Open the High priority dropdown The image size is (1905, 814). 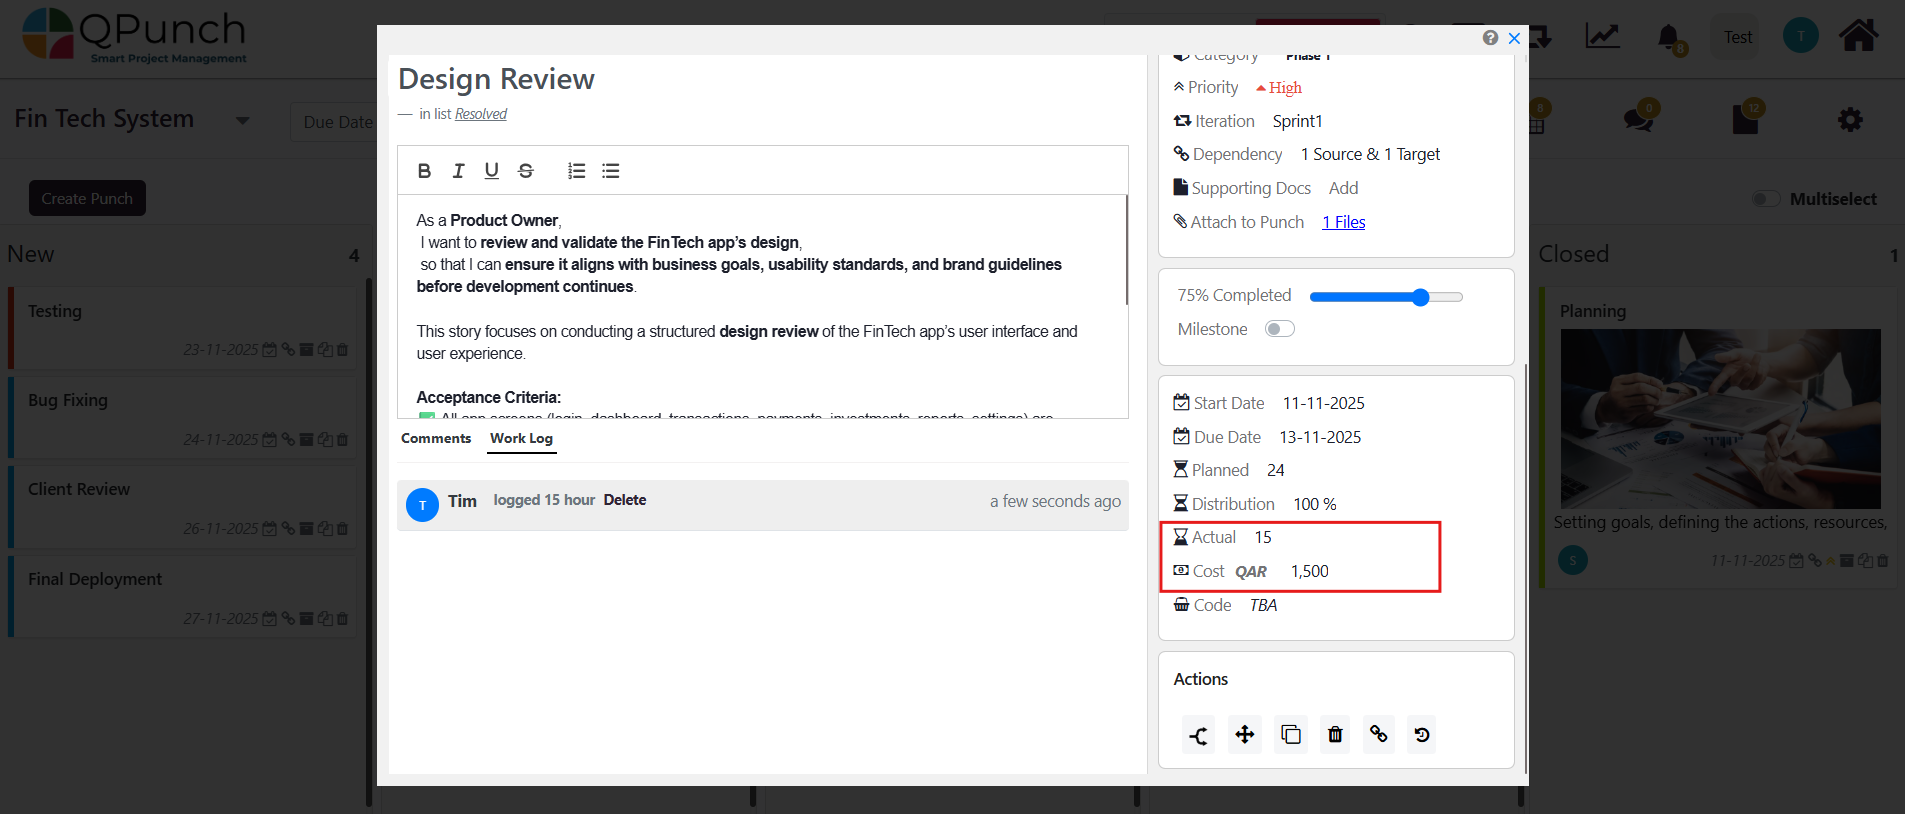tap(1280, 88)
